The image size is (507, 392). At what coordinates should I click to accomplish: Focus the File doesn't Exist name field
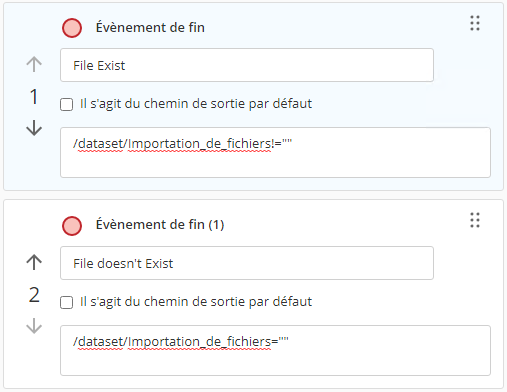[247, 263]
